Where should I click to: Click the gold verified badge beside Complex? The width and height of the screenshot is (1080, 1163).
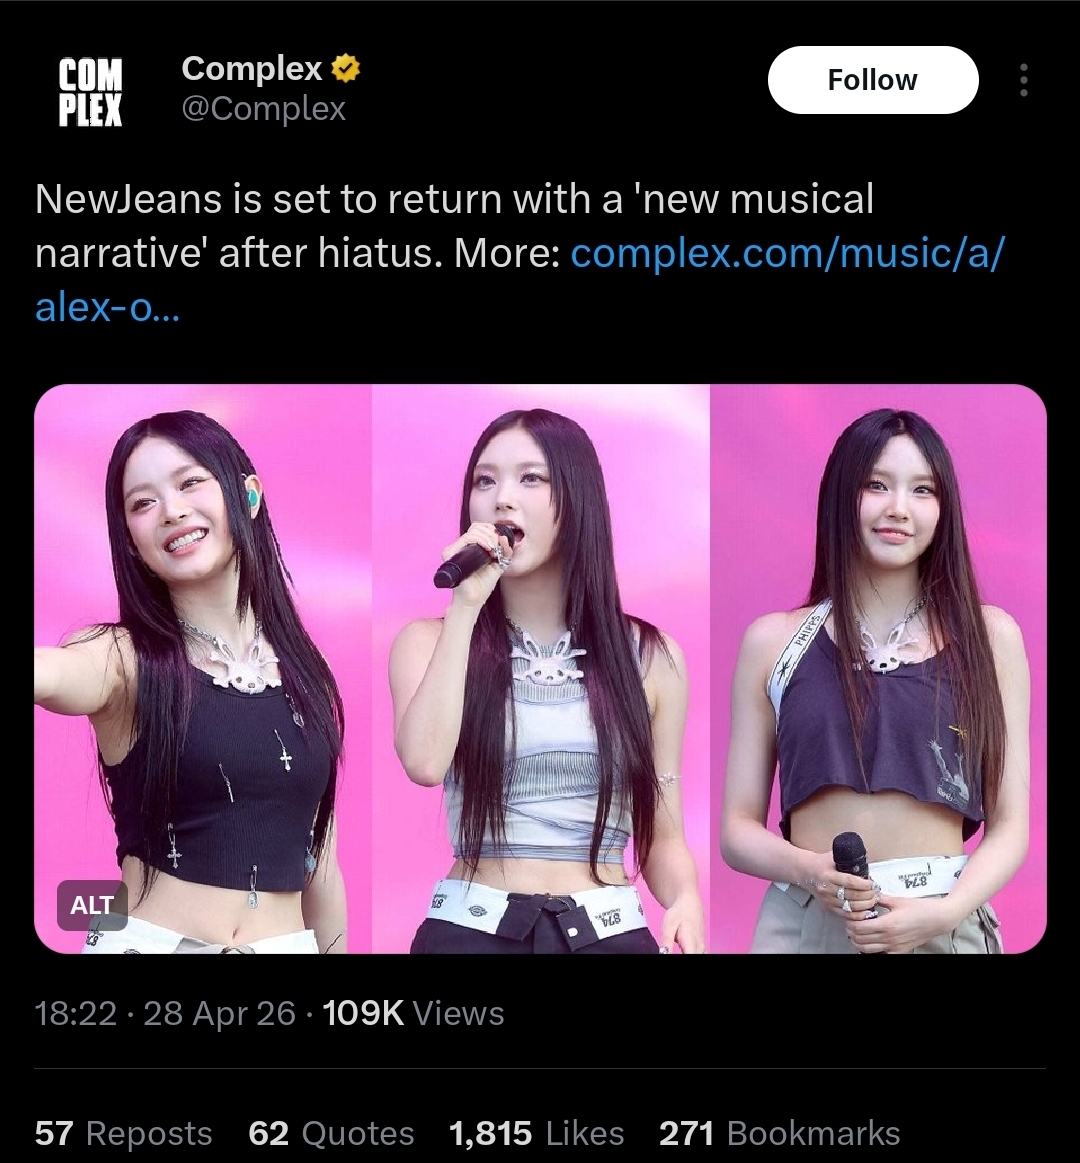pyautogui.click(x=345, y=68)
